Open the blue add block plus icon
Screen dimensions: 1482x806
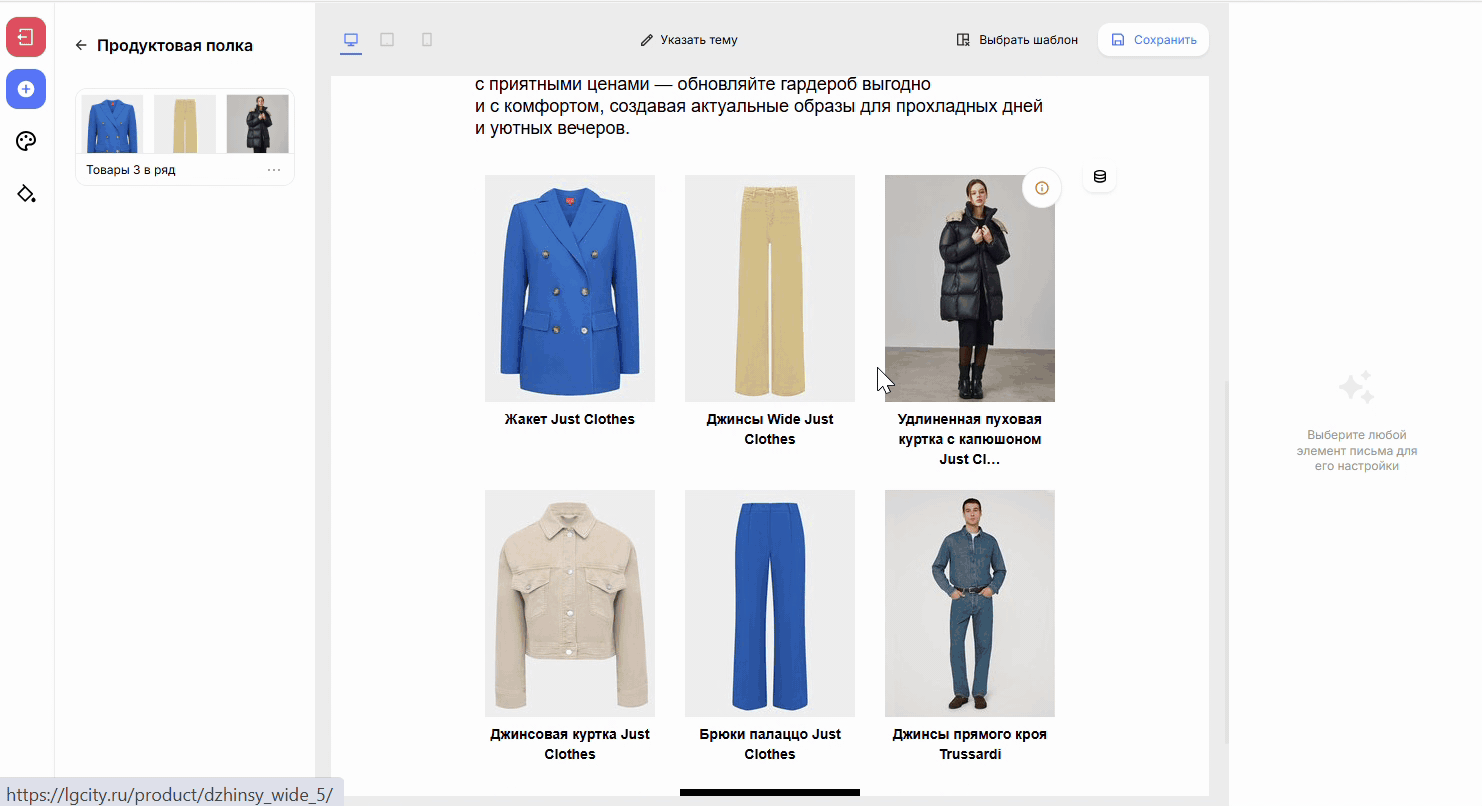[26, 89]
